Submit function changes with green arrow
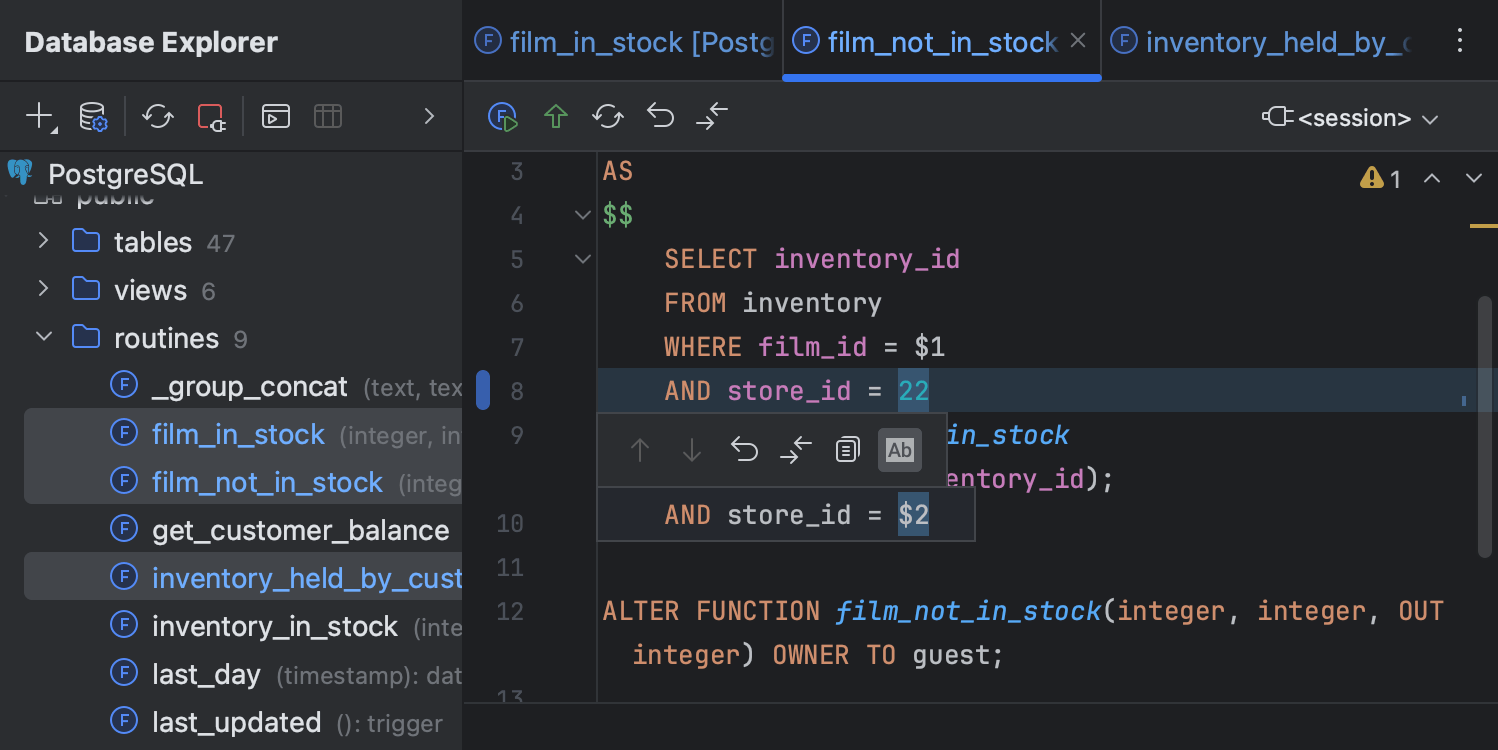The width and height of the screenshot is (1498, 750). tap(555, 116)
